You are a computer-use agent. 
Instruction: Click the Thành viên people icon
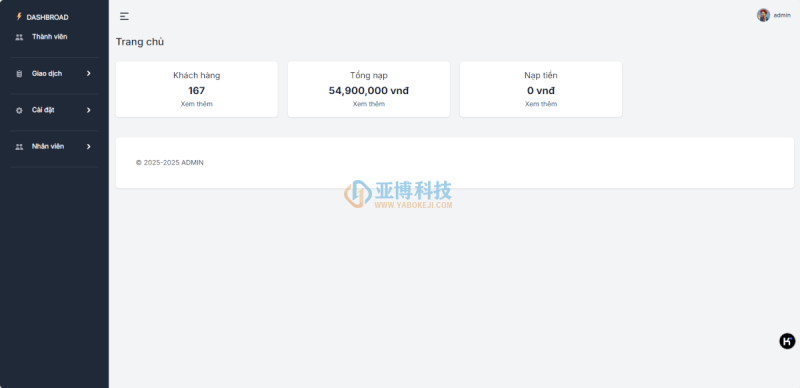point(19,37)
